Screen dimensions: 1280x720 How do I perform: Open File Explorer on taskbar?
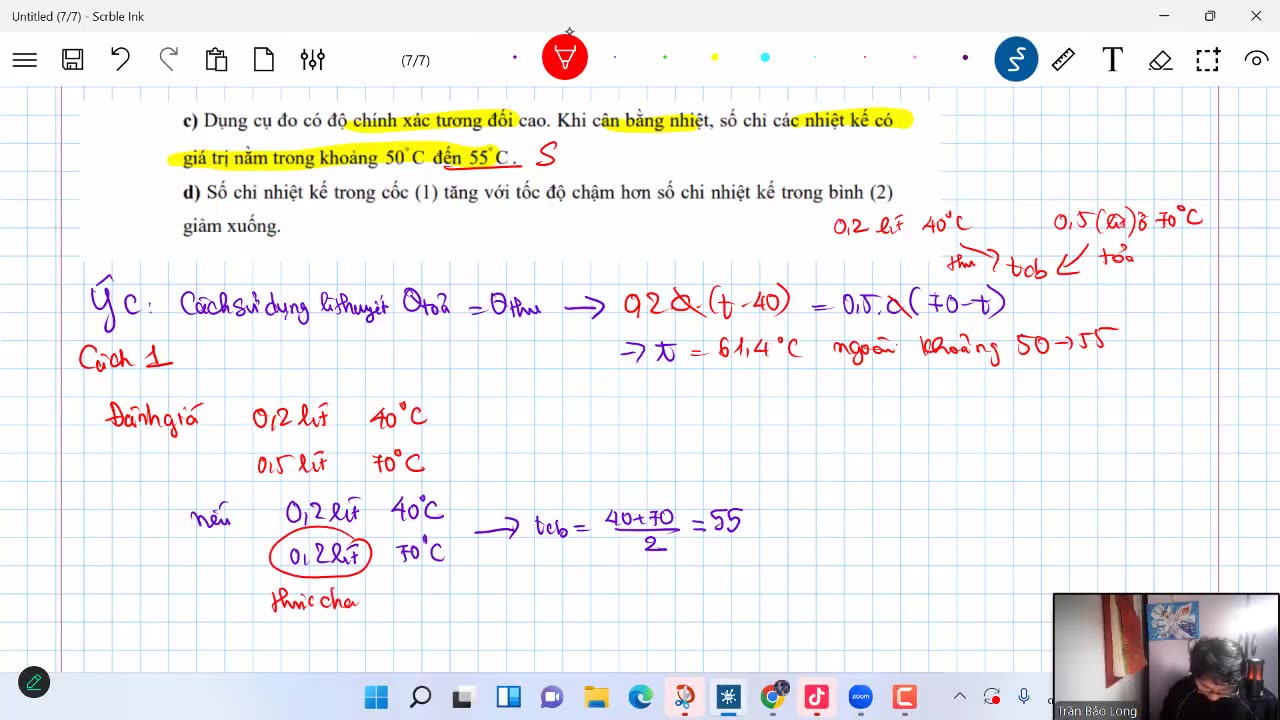coord(596,697)
